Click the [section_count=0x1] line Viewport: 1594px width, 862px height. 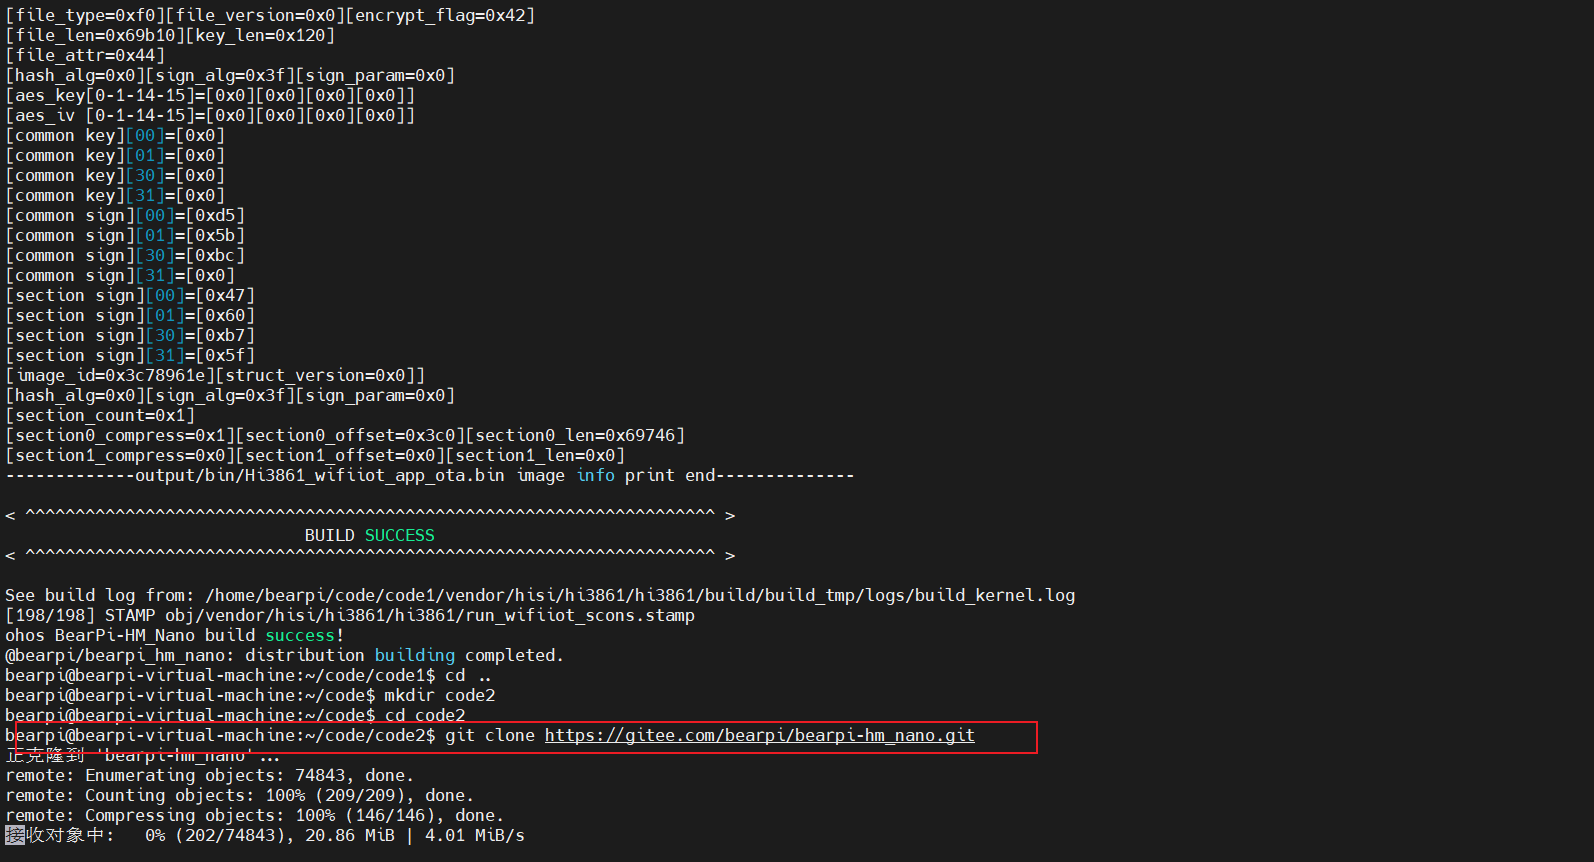[x=100, y=416]
